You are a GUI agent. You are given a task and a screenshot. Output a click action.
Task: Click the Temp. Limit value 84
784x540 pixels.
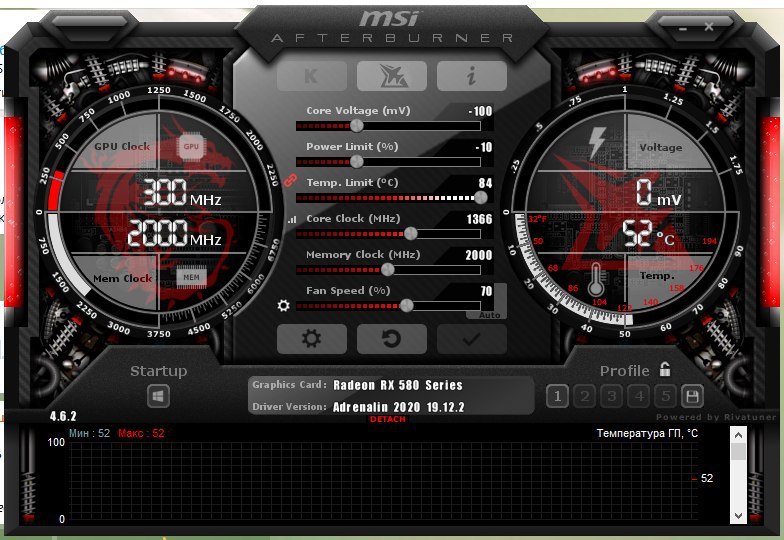point(486,183)
